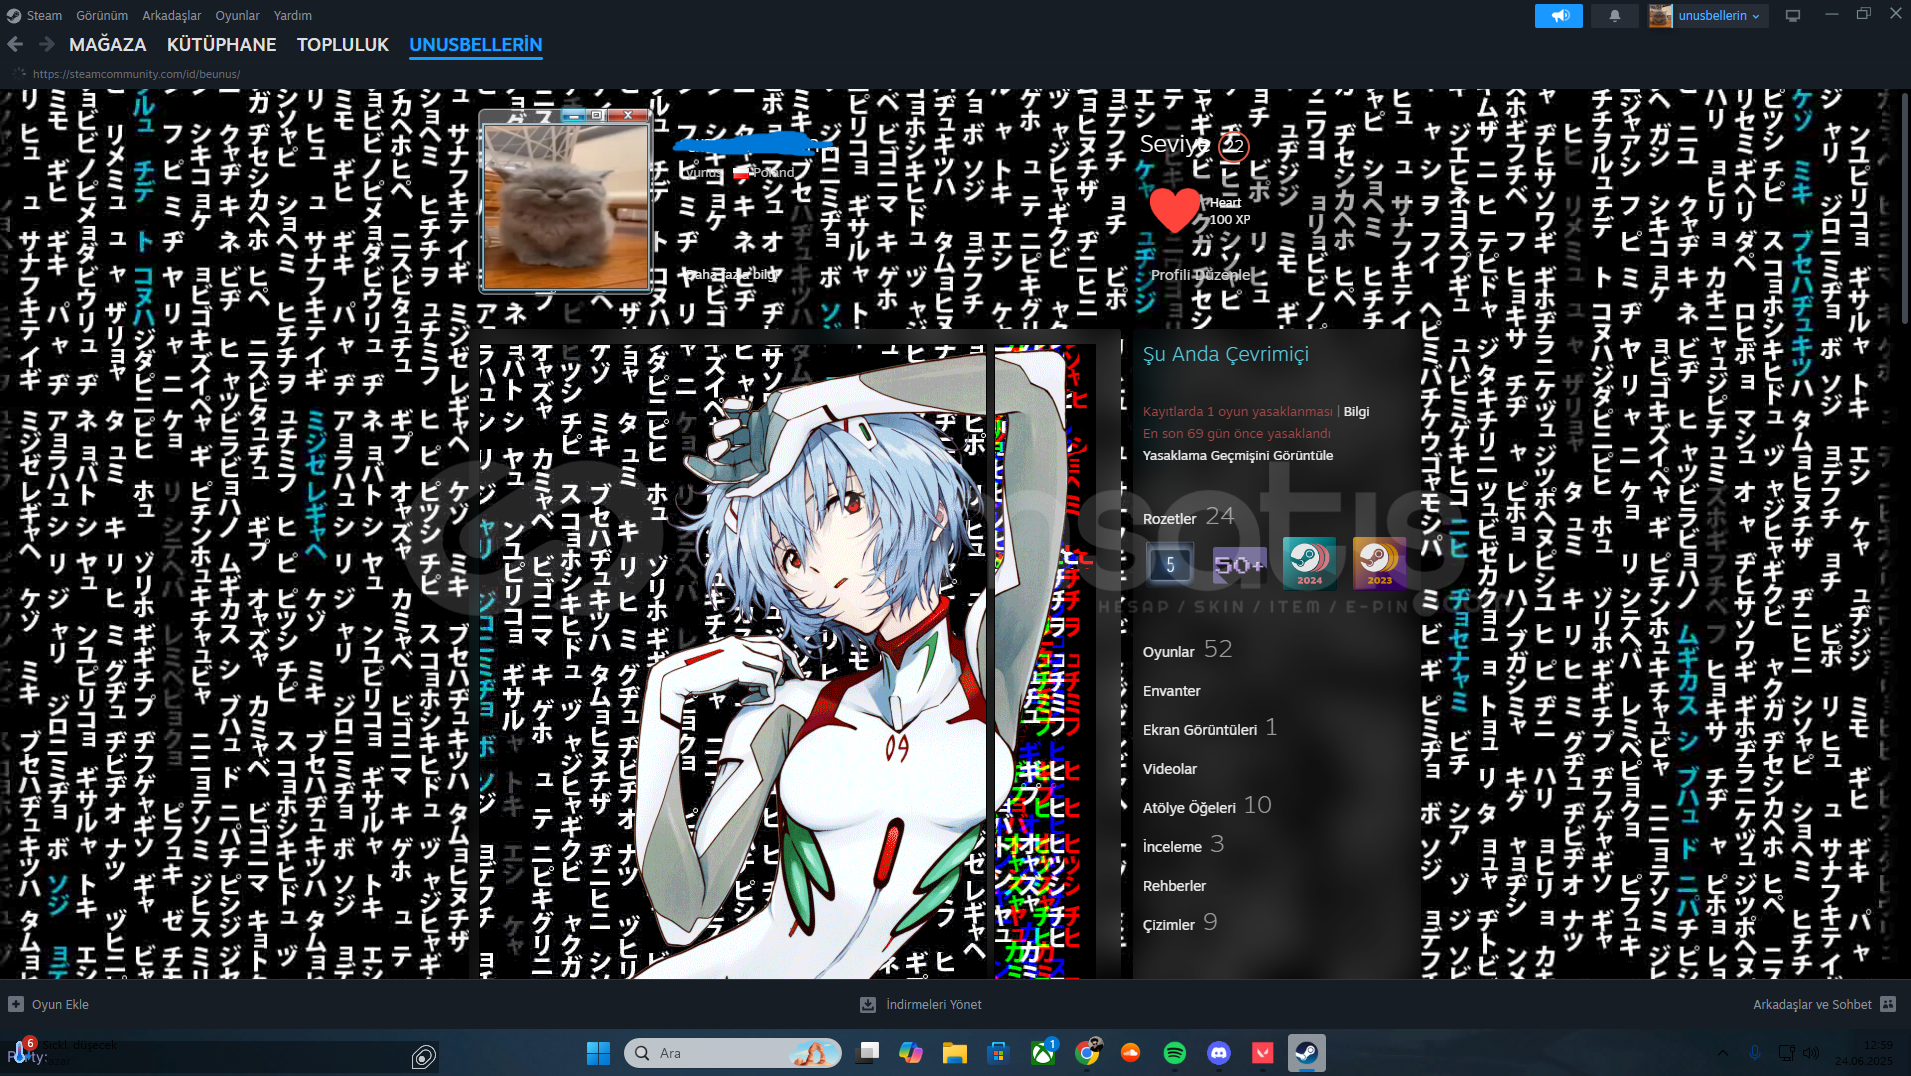The width and height of the screenshot is (1911, 1076).
Task: Click the page vertical scrollbar
Action: point(1904,208)
